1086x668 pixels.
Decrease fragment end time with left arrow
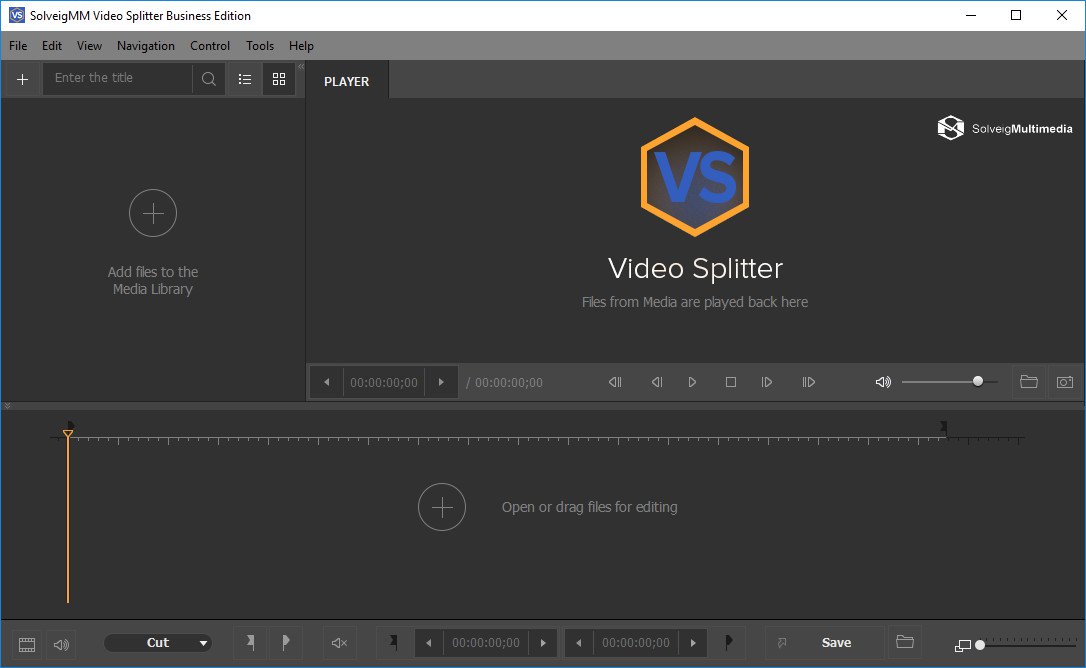click(x=579, y=643)
